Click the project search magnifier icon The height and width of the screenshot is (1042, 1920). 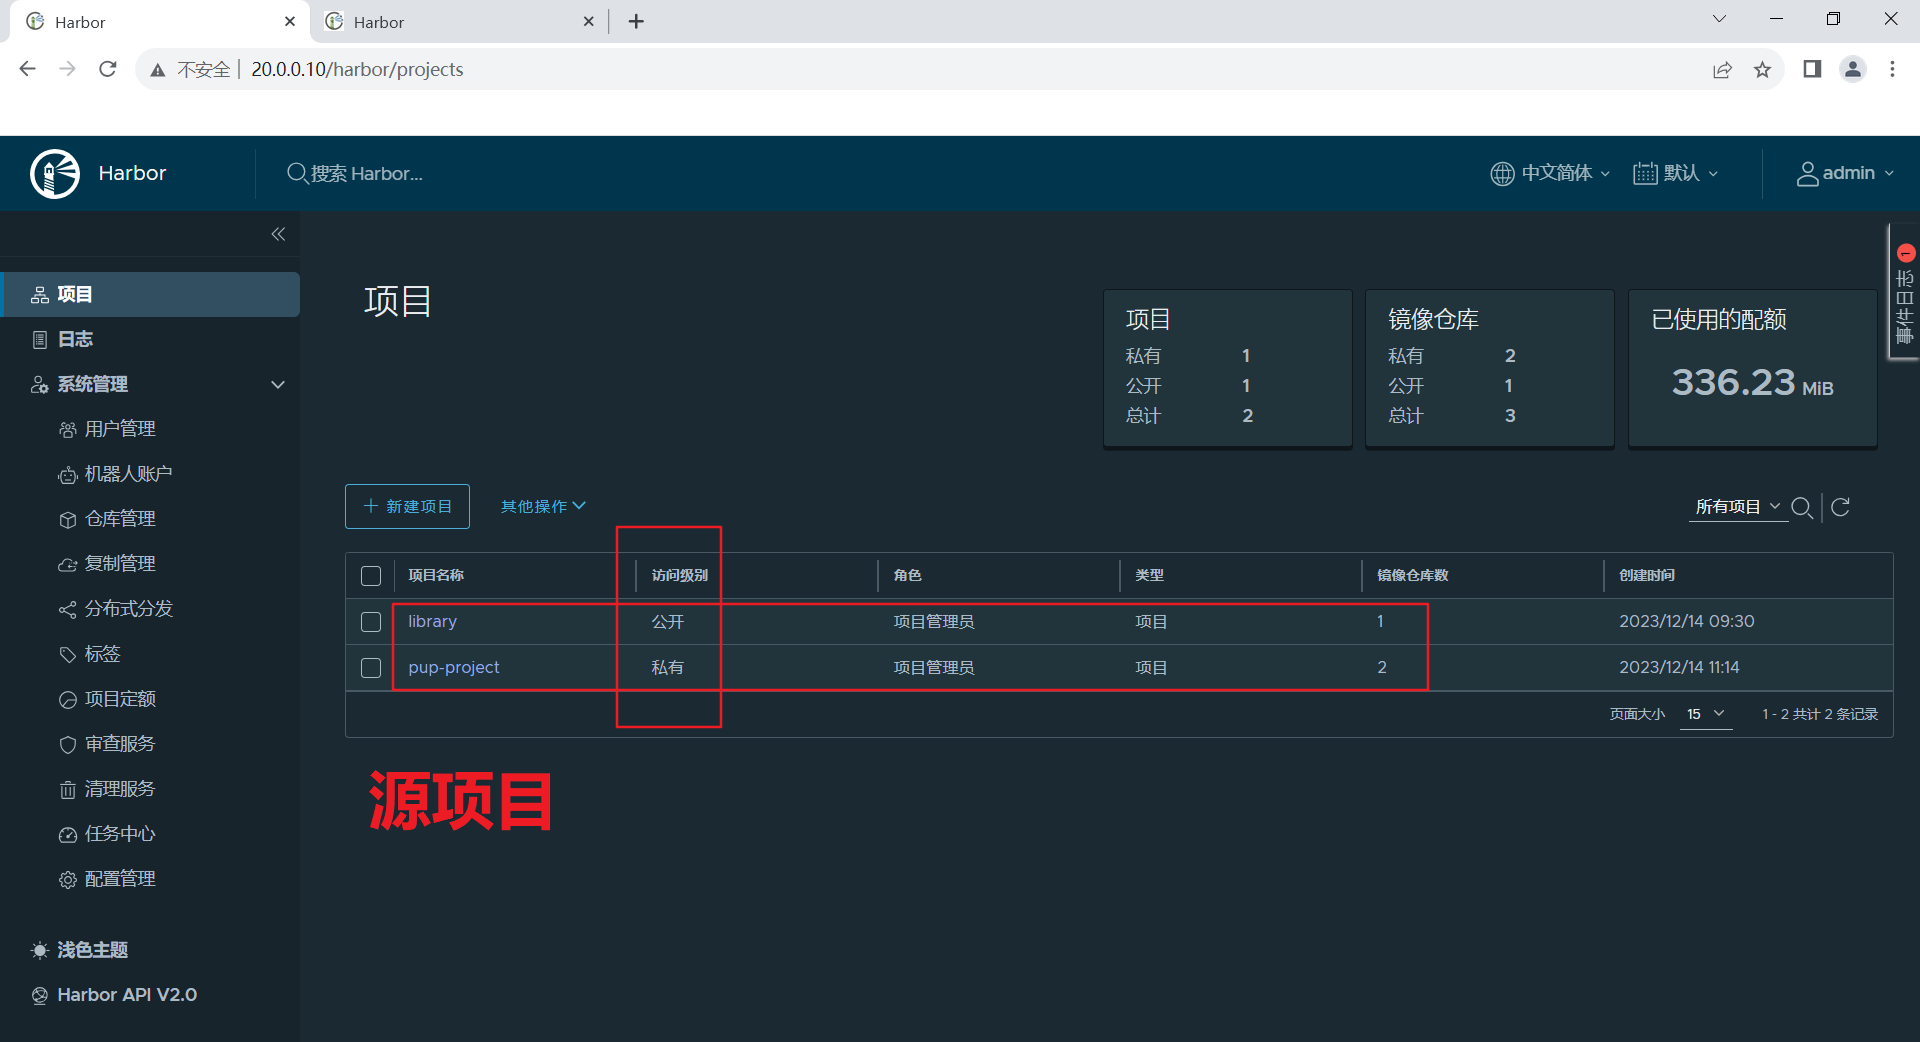click(x=1802, y=508)
